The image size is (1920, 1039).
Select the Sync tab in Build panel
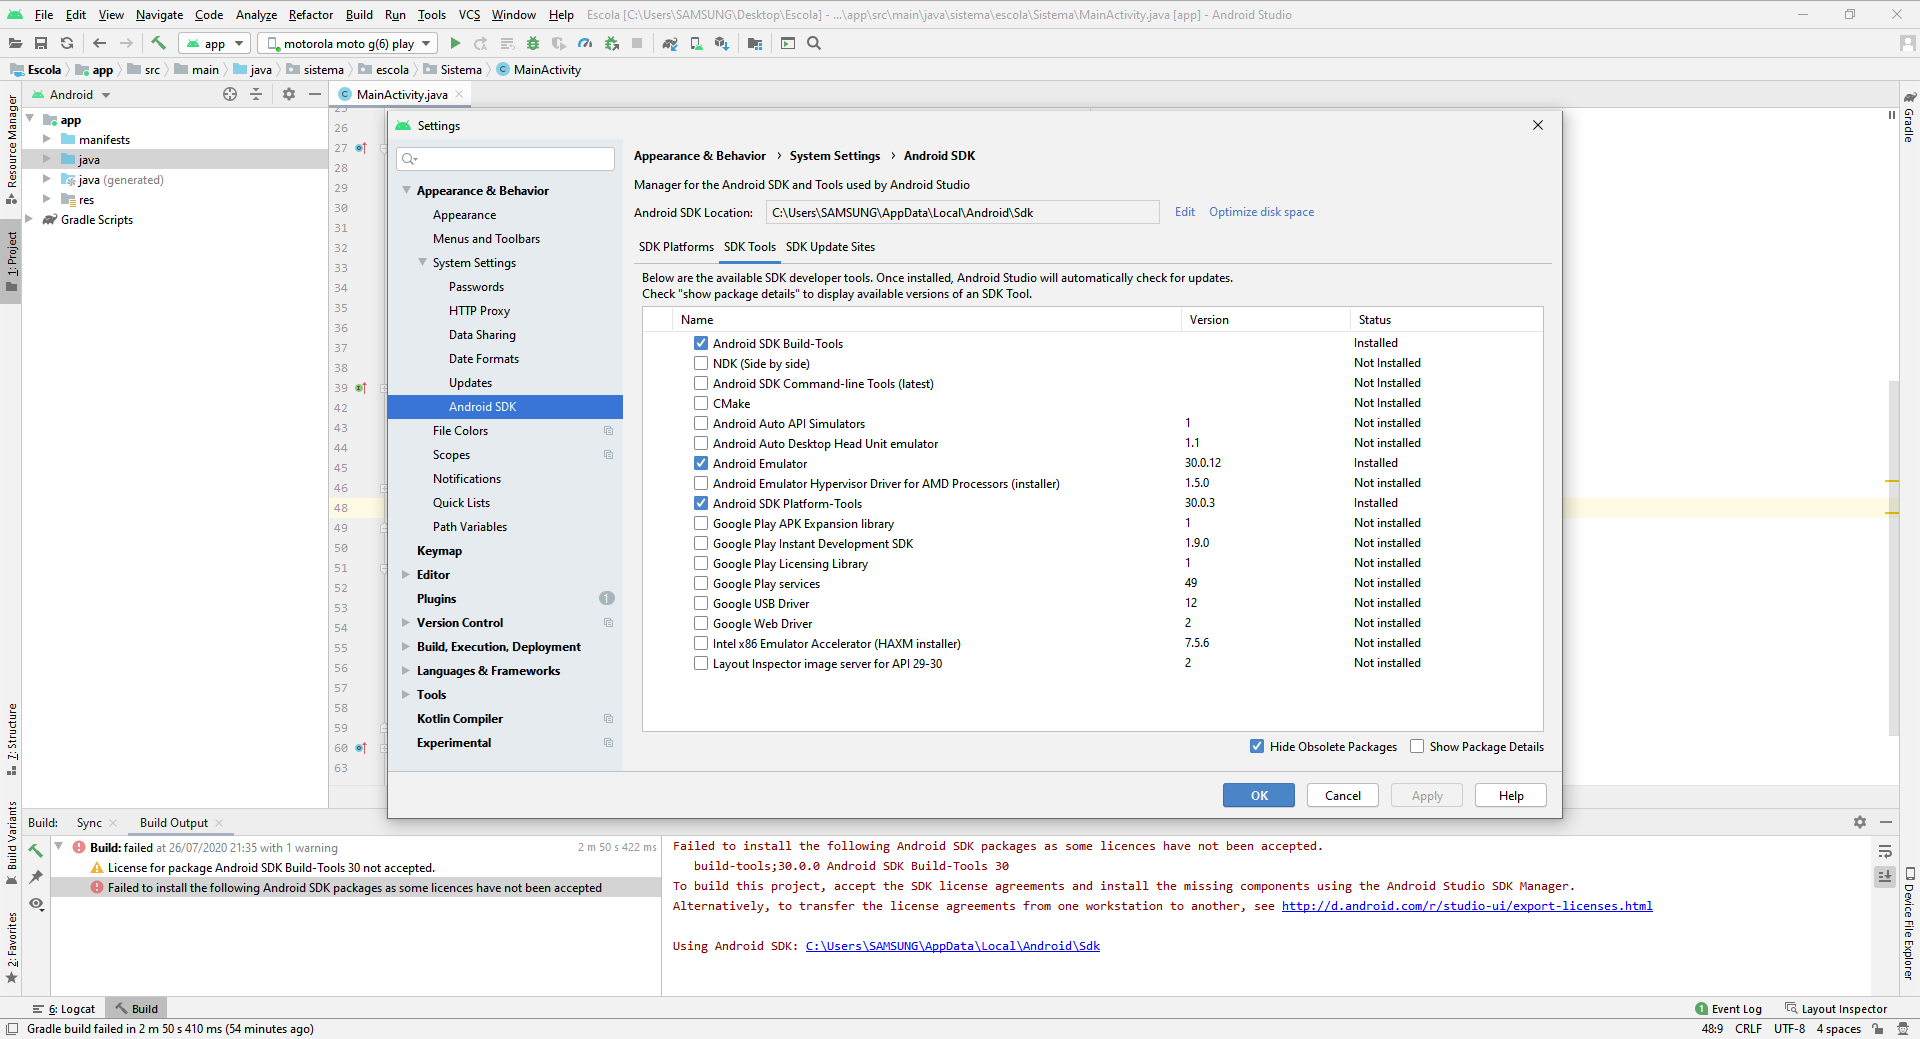click(x=89, y=823)
